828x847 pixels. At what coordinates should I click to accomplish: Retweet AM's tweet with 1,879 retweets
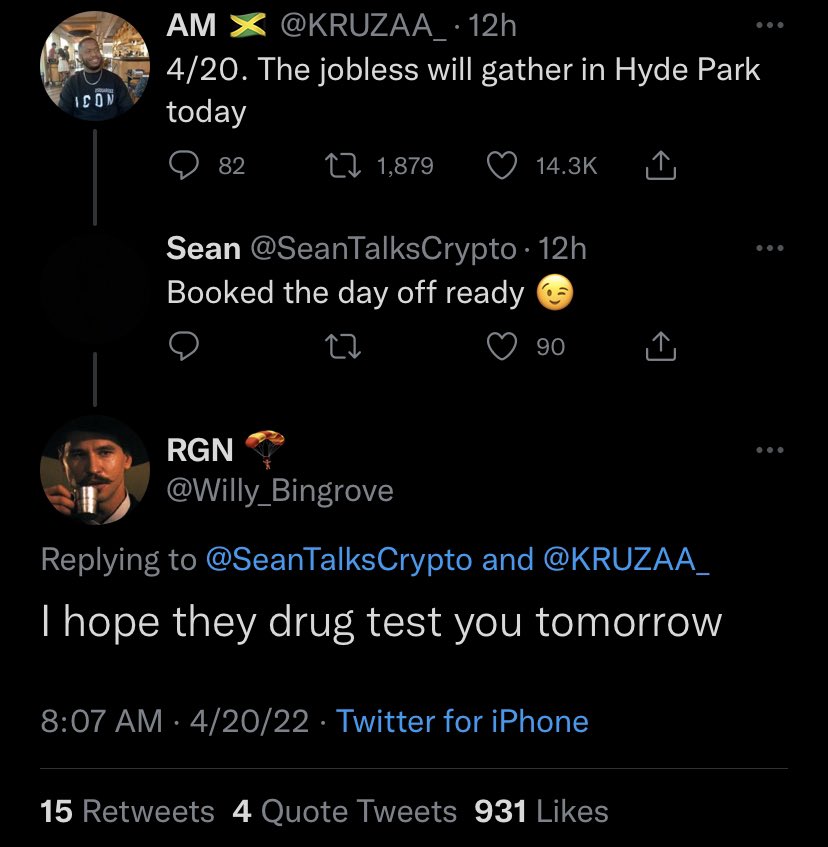click(342, 165)
